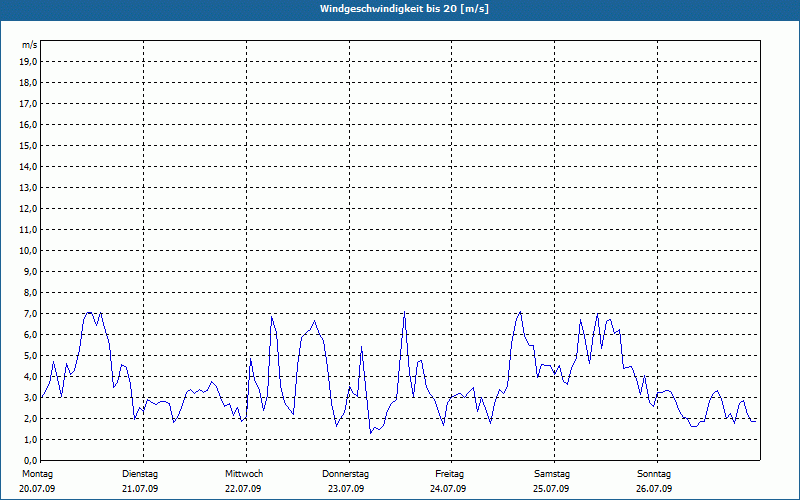Click the '1,0' axis label
Viewport: 800px width, 500px height.
(30, 439)
